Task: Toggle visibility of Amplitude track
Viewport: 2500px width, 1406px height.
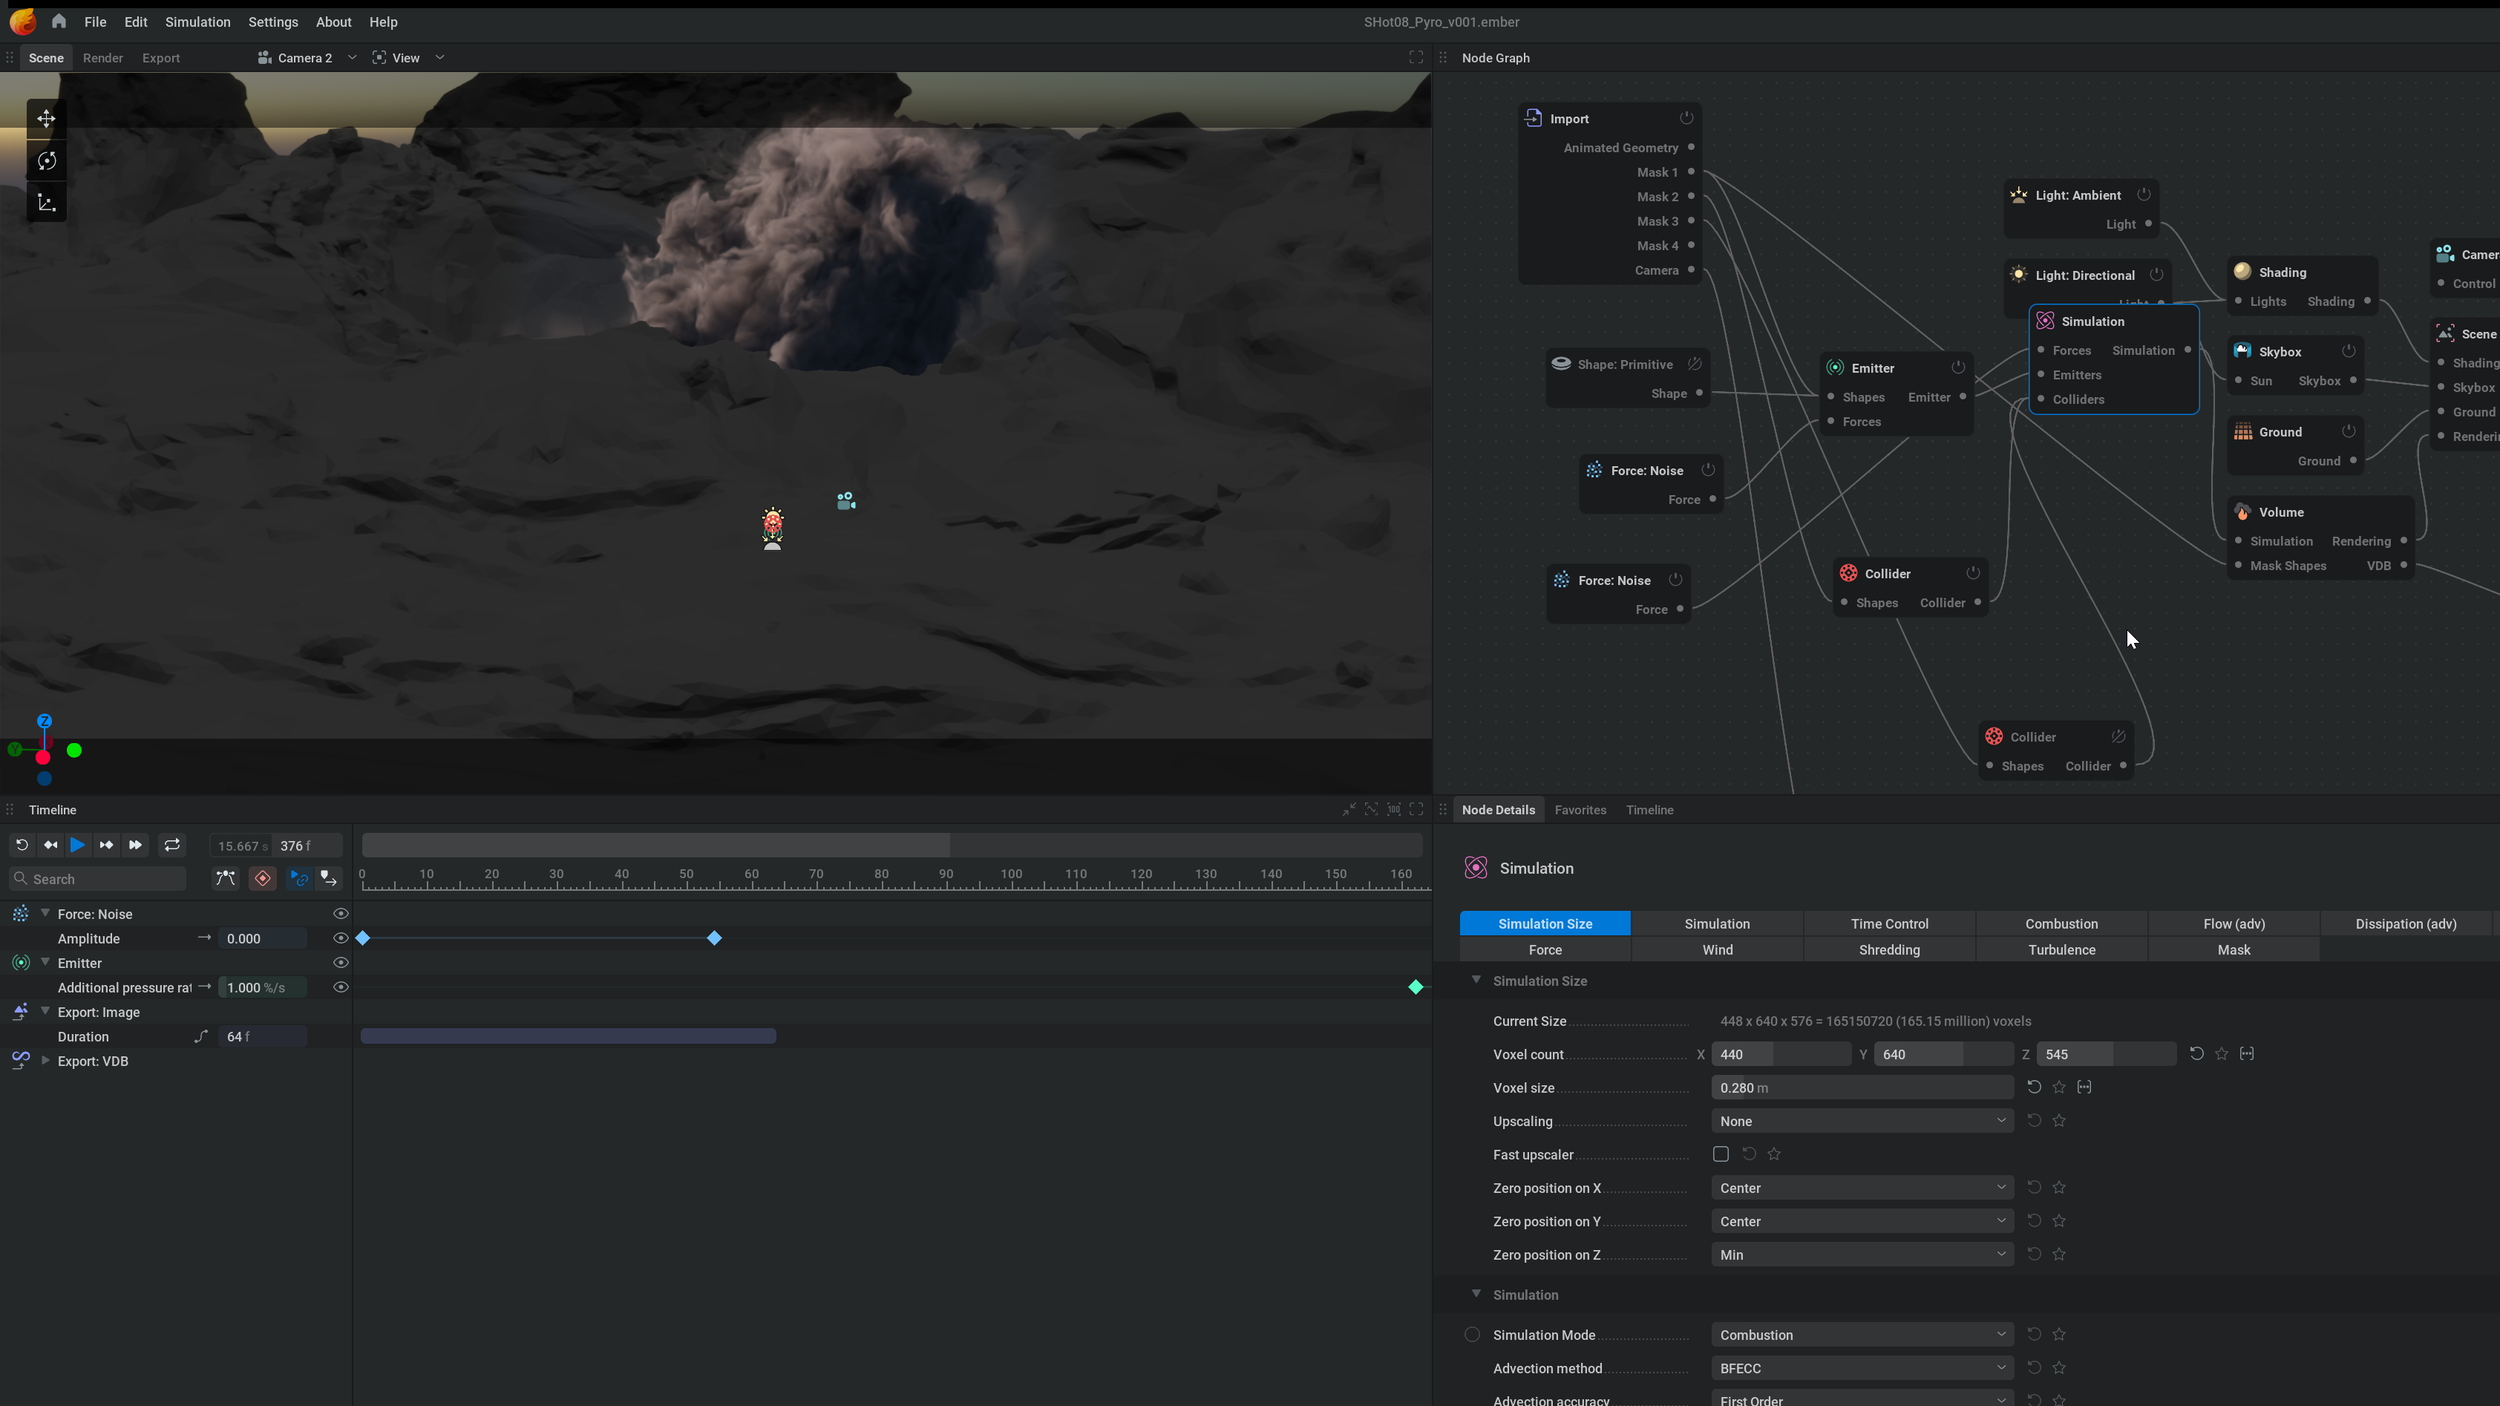Action: (x=341, y=938)
